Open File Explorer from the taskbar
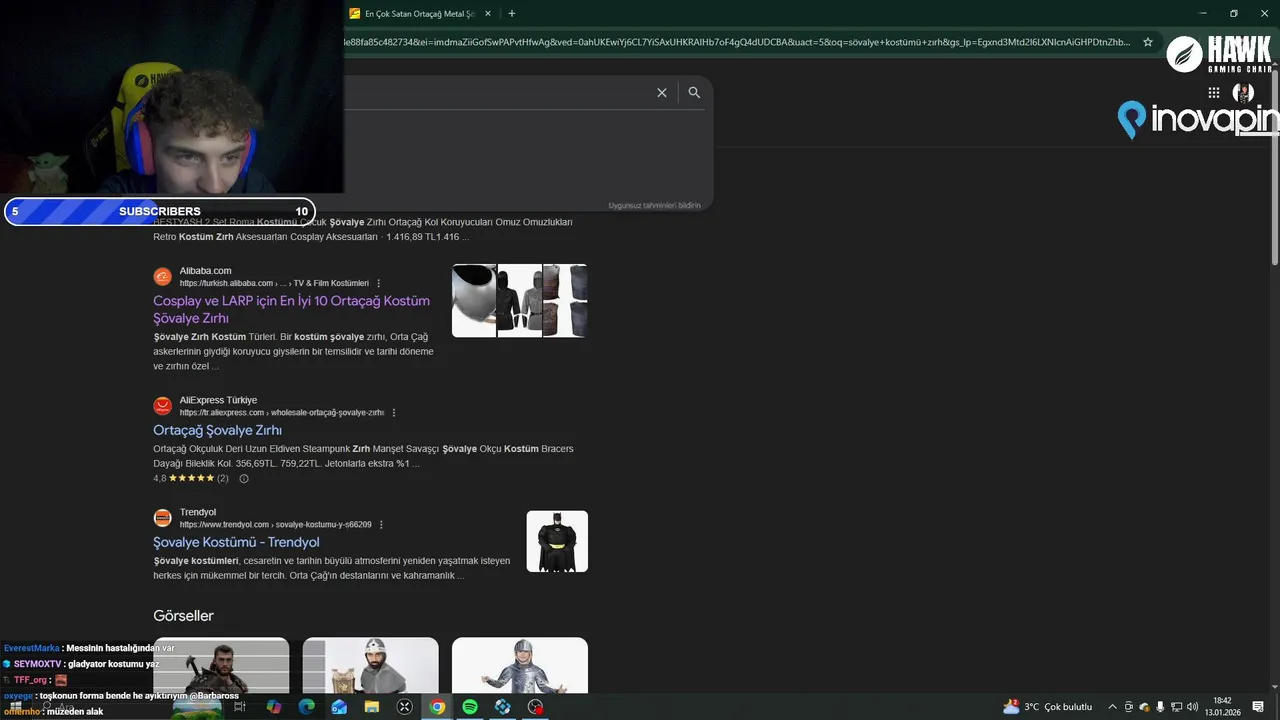1280x720 pixels. click(372, 707)
